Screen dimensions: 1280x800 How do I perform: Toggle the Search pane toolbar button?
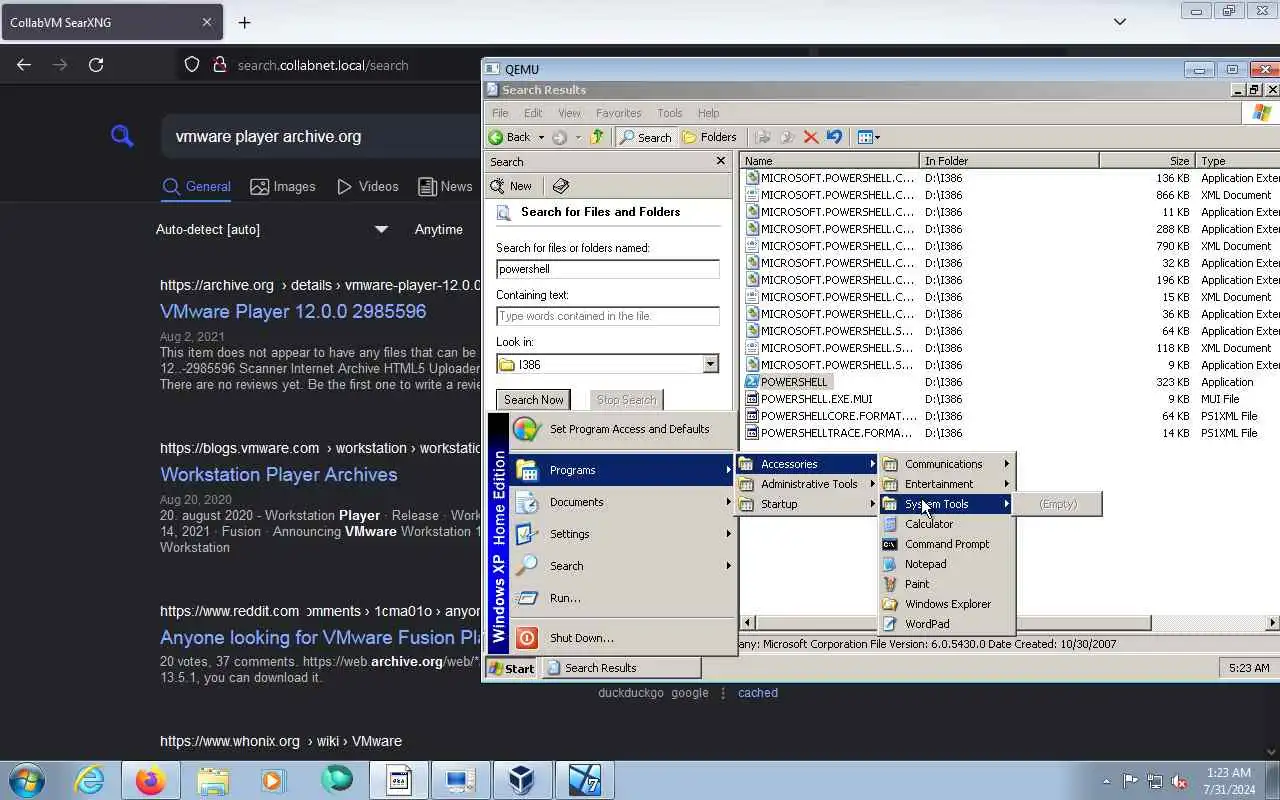pyautogui.click(x=645, y=137)
